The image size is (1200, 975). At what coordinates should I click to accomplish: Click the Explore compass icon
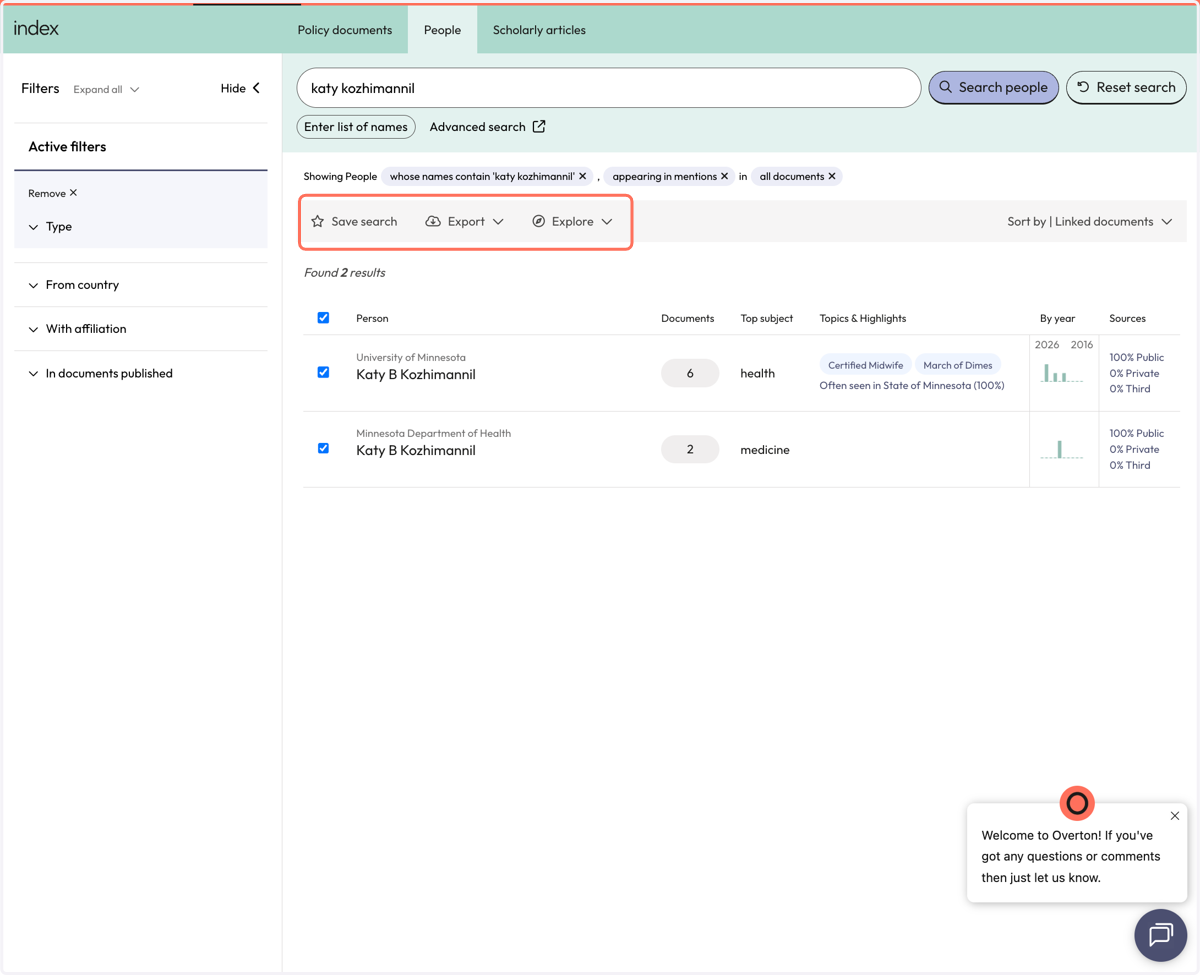539,221
